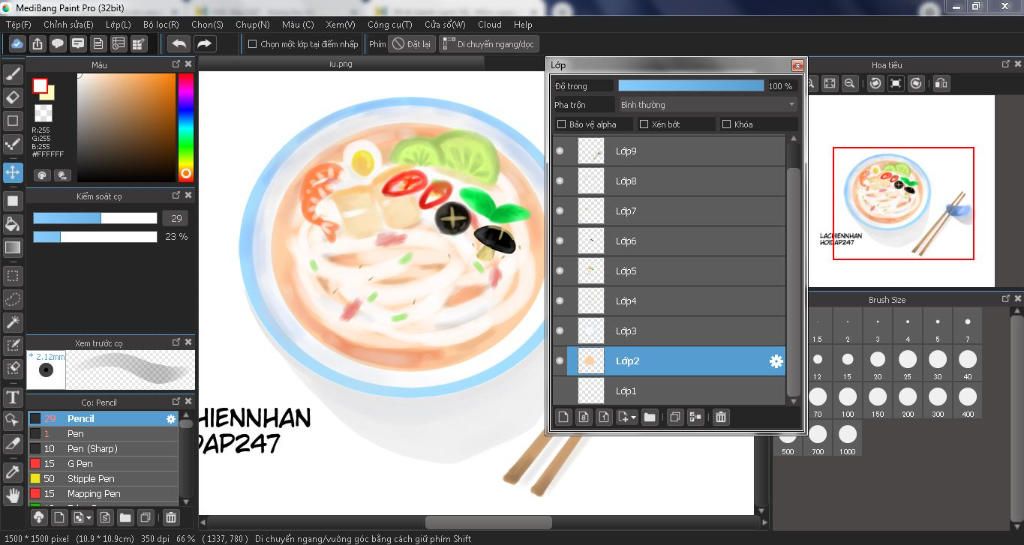
Task: Toggle the 'Khóa' lock checkbox
Action: 726,124
